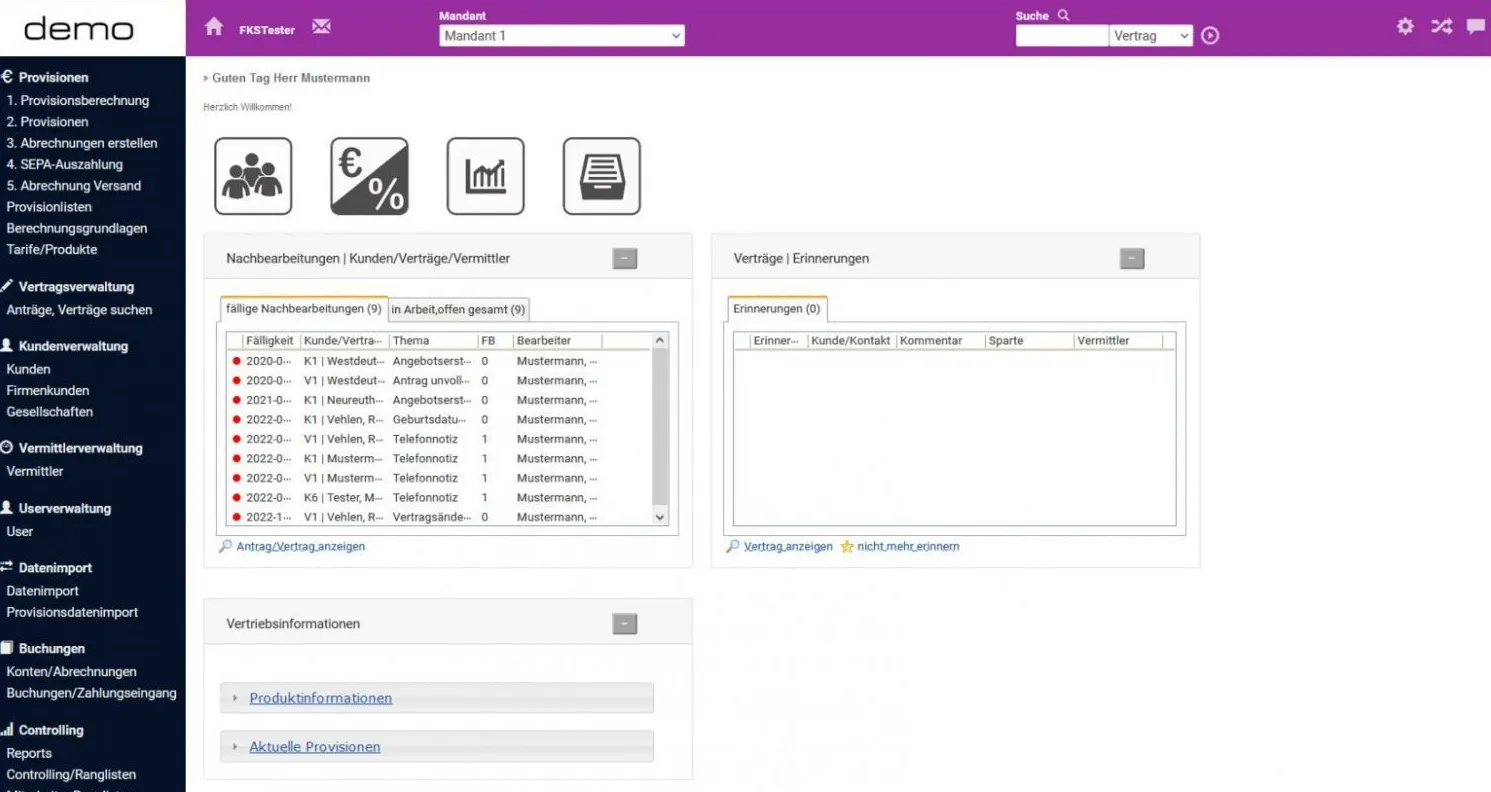The width and height of the screenshot is (1491, 792).
Task: Switch to the in Arbeit, offen gesamt tab
Action: 458,310
